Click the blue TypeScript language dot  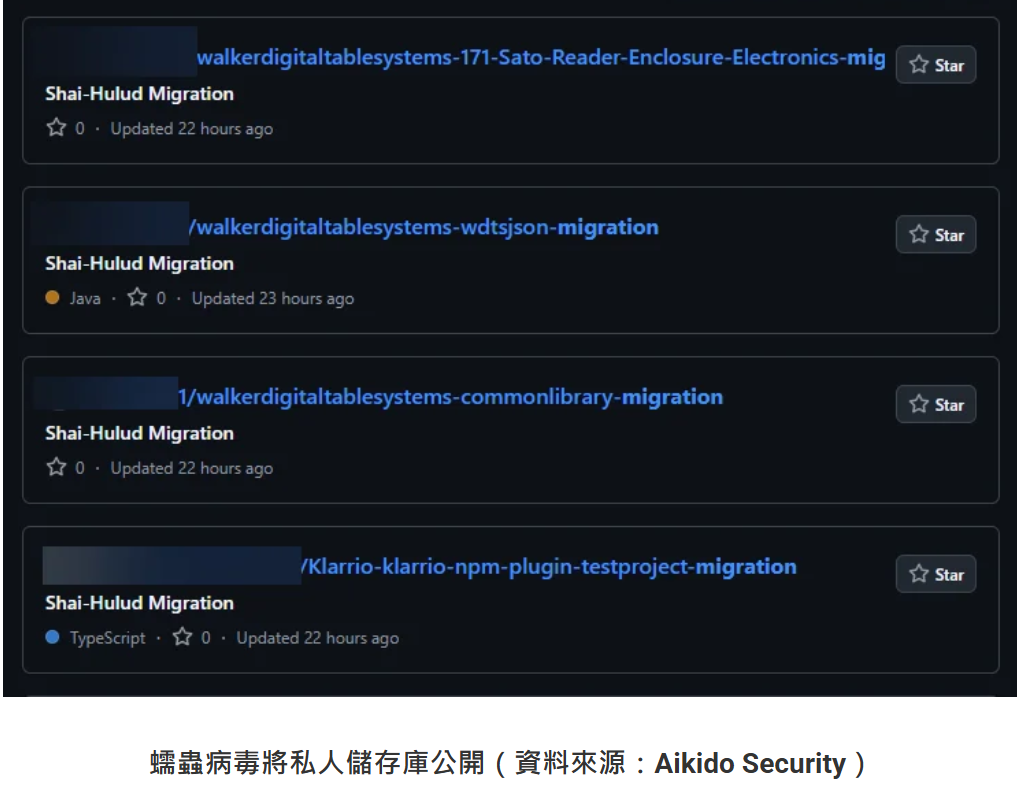coord(53,638)
